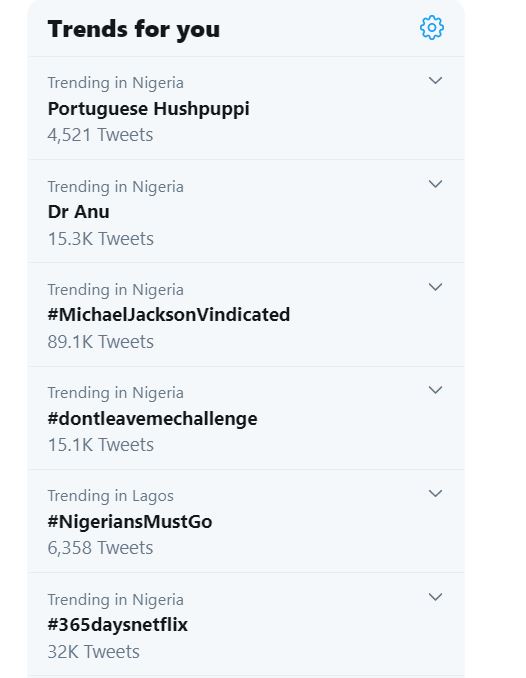The width and height of the screenshot is (526, 678).
Task: Click the 6,358 Tweets count
Action: [x=100, y=548]
